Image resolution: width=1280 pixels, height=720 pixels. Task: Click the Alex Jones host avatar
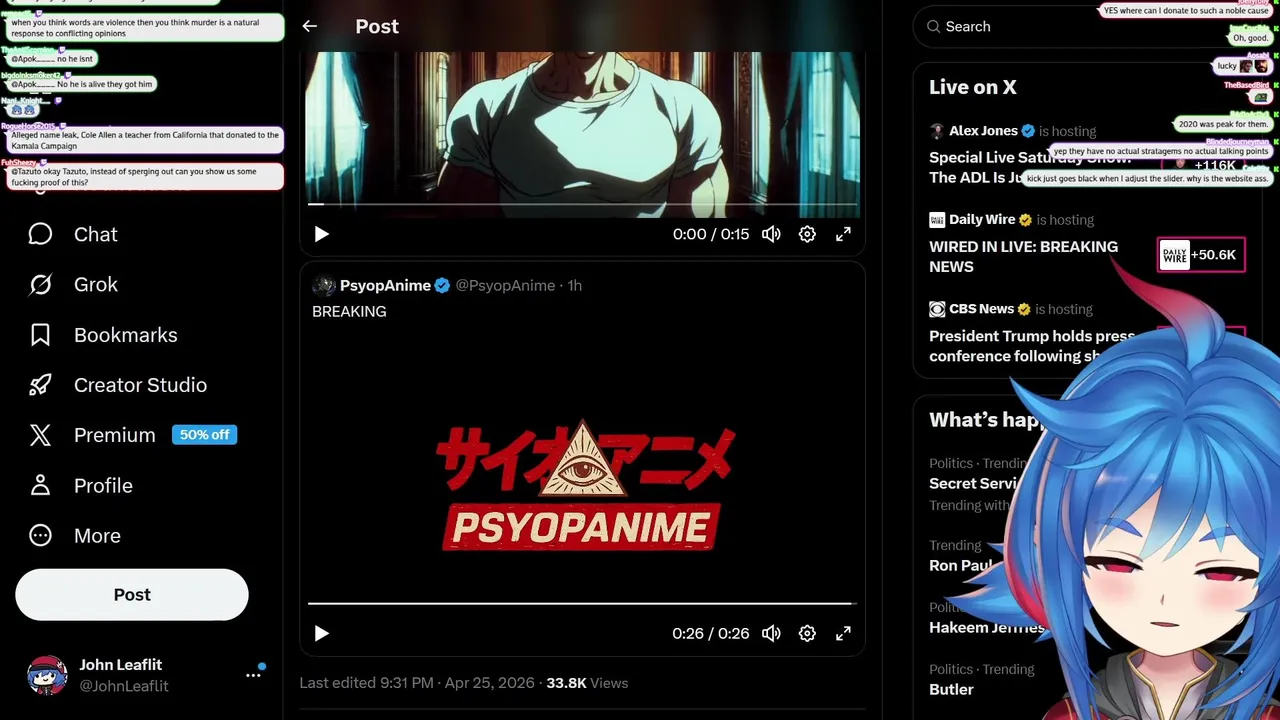tap(937, 131)
